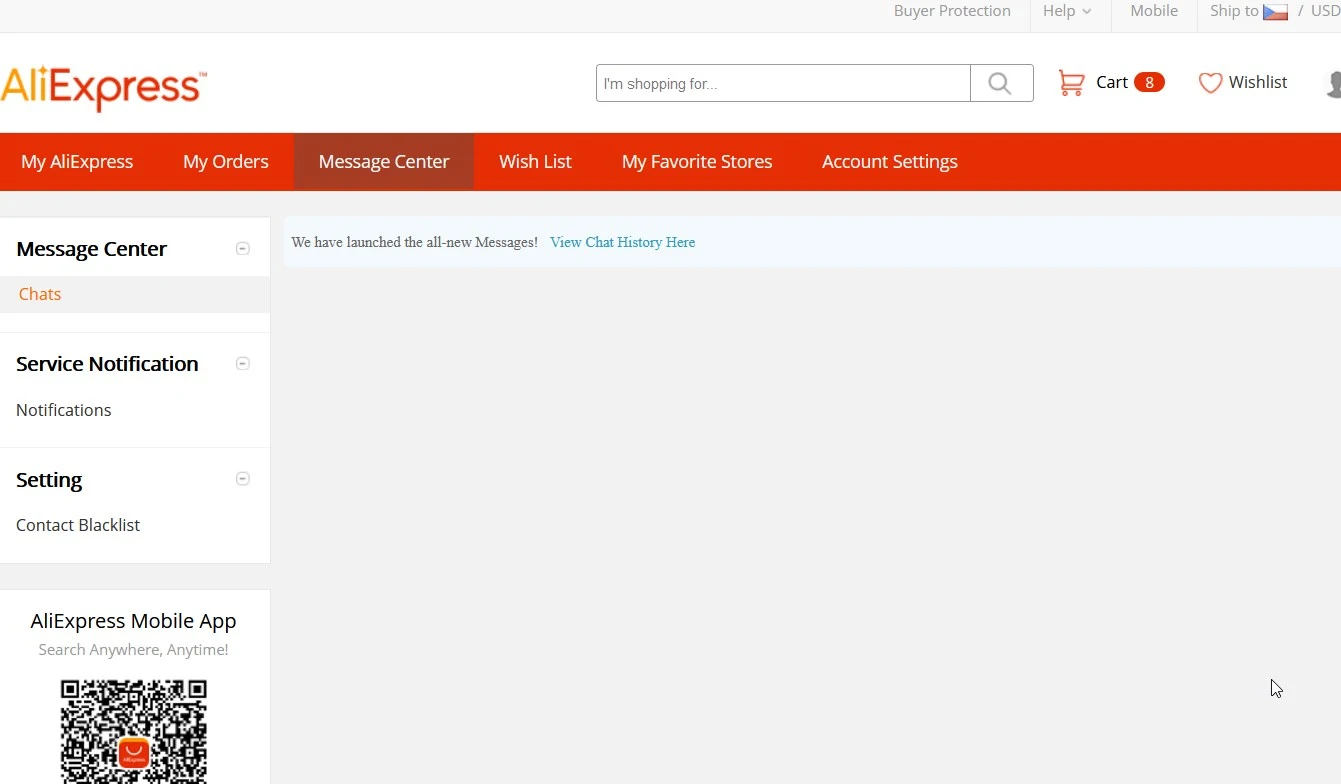The image size is (1341, 784).
Task: Click the cart count badge showing 8
Action: pyautogui.click(x=1149, y=82)
